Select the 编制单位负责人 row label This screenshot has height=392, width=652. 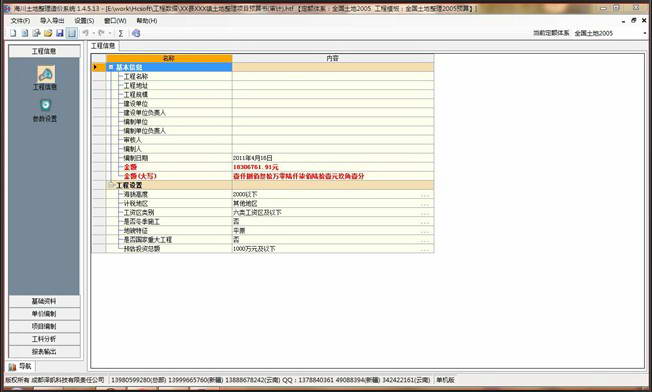(x=144, y=131)
